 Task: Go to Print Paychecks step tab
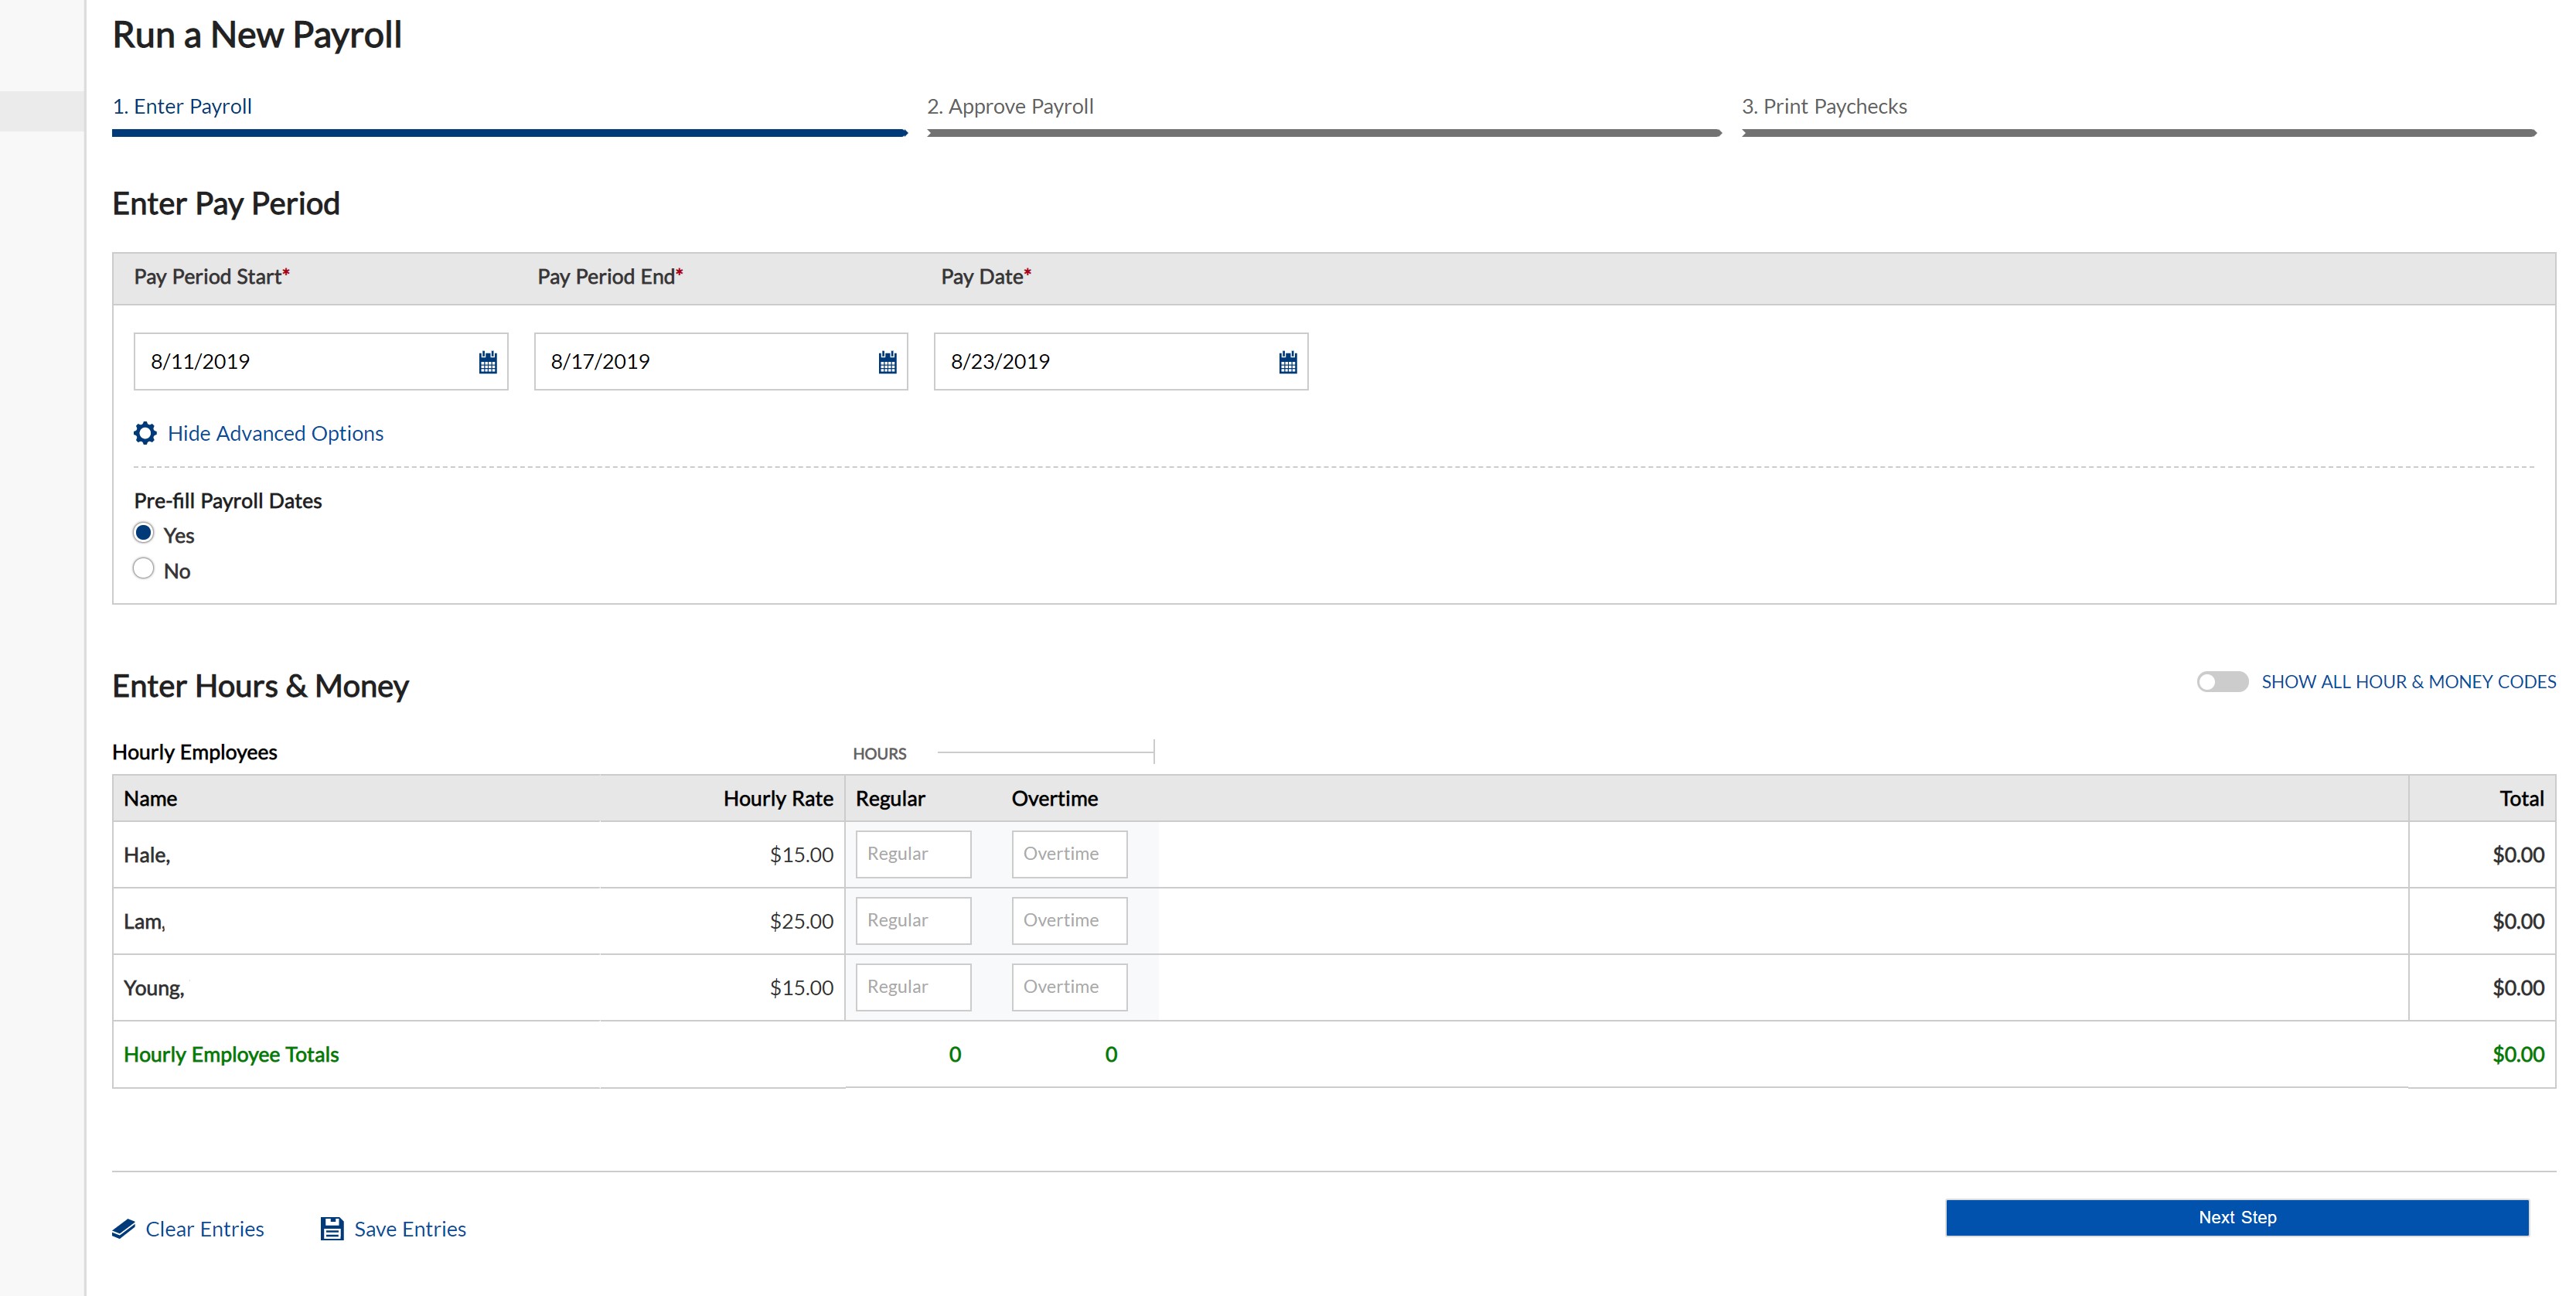[x=1824, y=107]
